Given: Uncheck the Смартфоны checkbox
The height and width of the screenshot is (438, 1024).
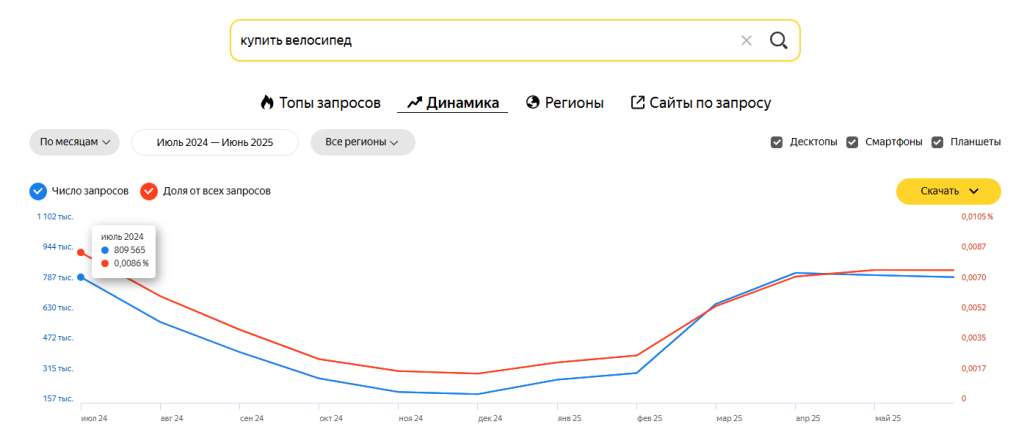Looking at the screenshot, I should click(852, 142).
